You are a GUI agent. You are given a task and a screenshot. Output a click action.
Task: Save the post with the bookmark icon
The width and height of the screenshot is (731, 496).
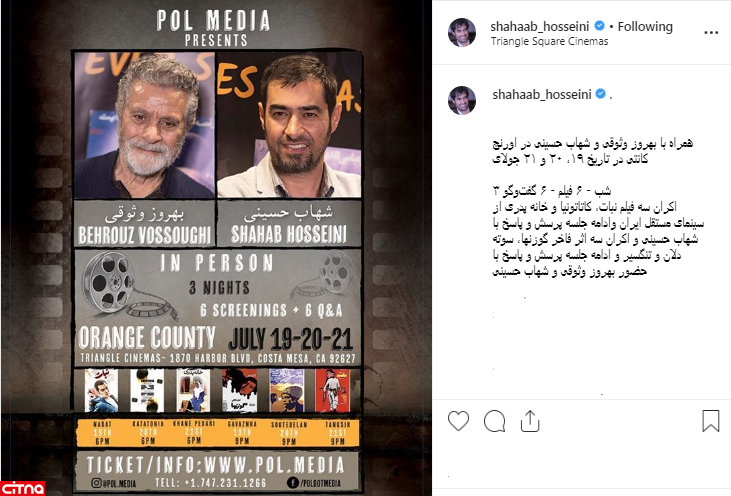(x=710, y=420)
